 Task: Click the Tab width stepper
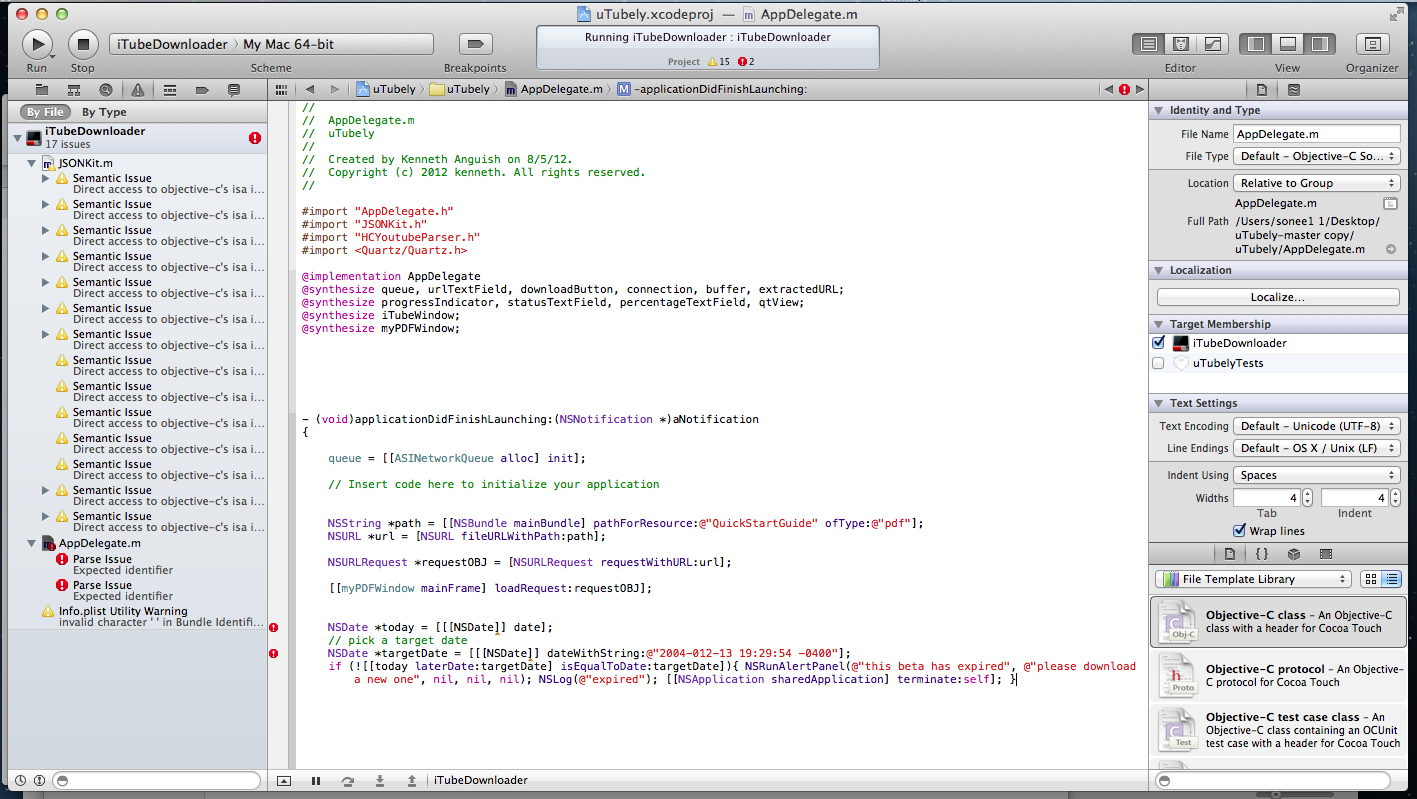[1308, 497]
